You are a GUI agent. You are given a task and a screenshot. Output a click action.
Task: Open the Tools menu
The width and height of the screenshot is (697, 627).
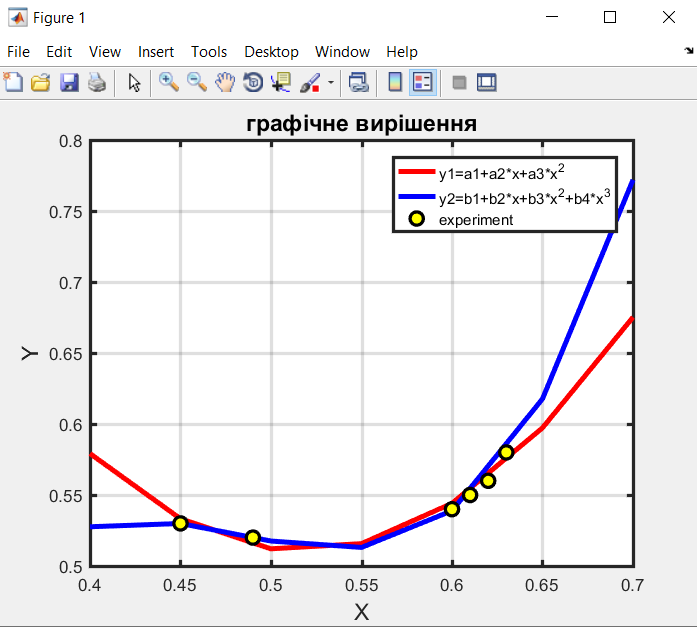[209, 52]
